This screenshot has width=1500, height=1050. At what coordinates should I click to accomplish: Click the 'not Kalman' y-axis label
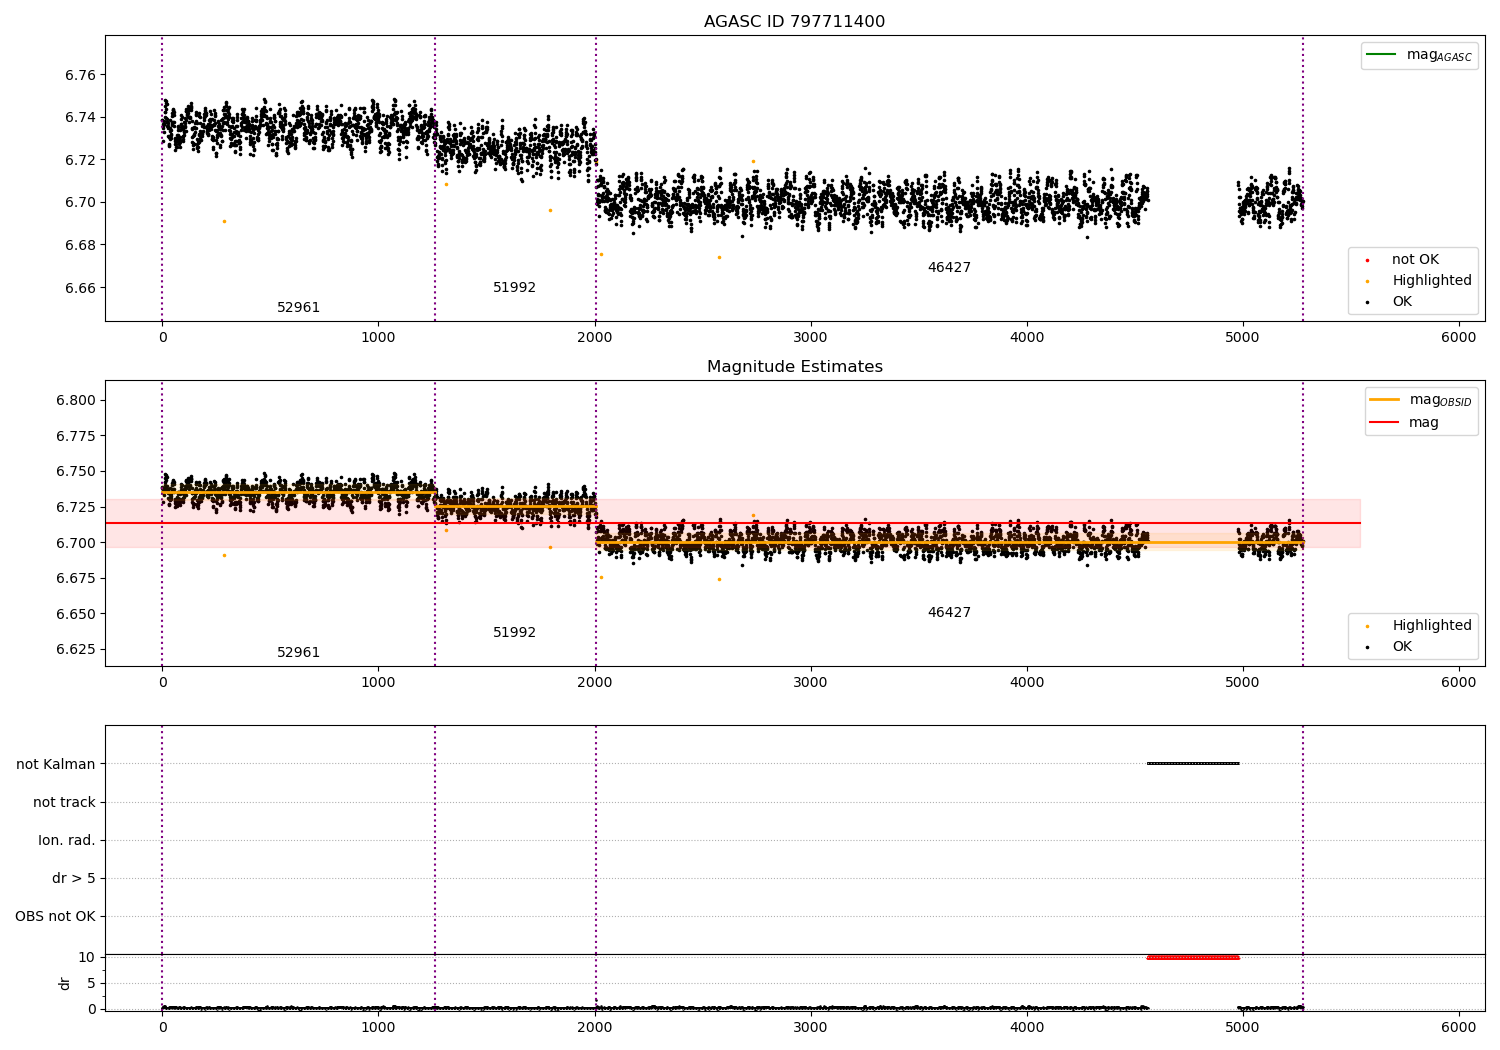(x=55, y=764)
